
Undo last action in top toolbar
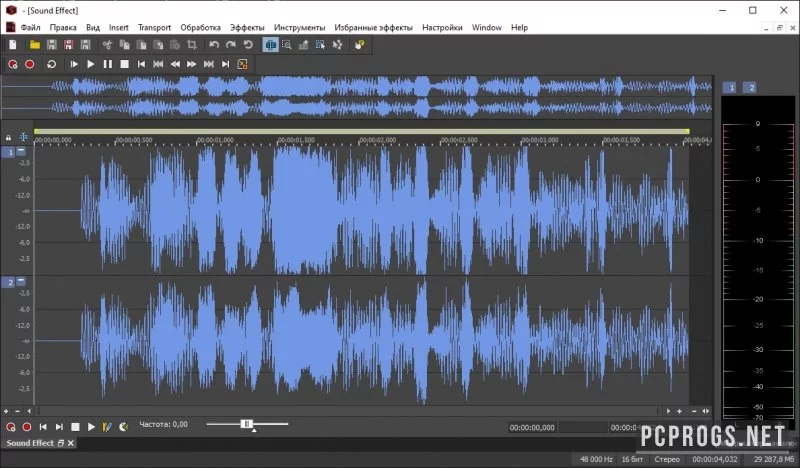[214, 45]
